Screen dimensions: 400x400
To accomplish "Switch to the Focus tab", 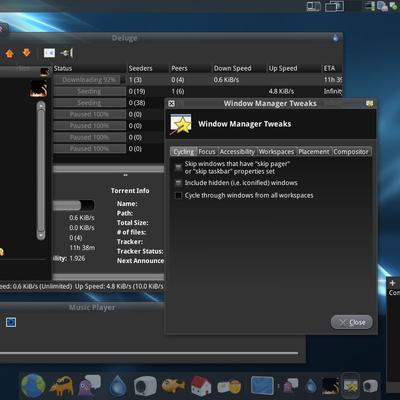I will tap(207, 152).
